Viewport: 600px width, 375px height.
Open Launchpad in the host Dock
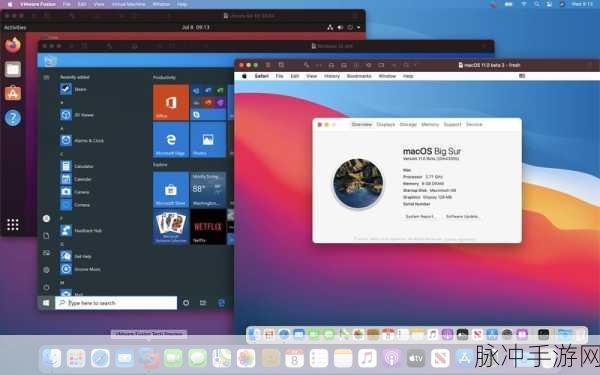pyautogui.click(x=76, y=359)
